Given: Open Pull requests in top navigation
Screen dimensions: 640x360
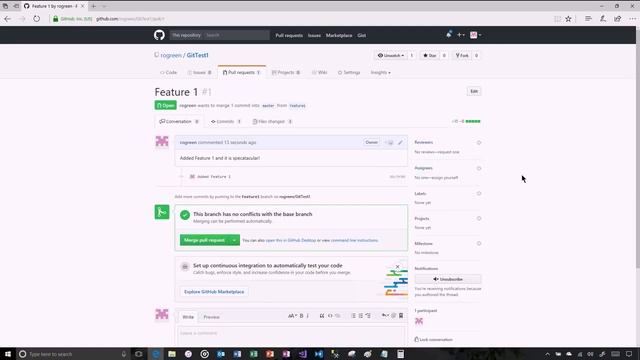Looking at the screenshot, I should pos(289,36).
